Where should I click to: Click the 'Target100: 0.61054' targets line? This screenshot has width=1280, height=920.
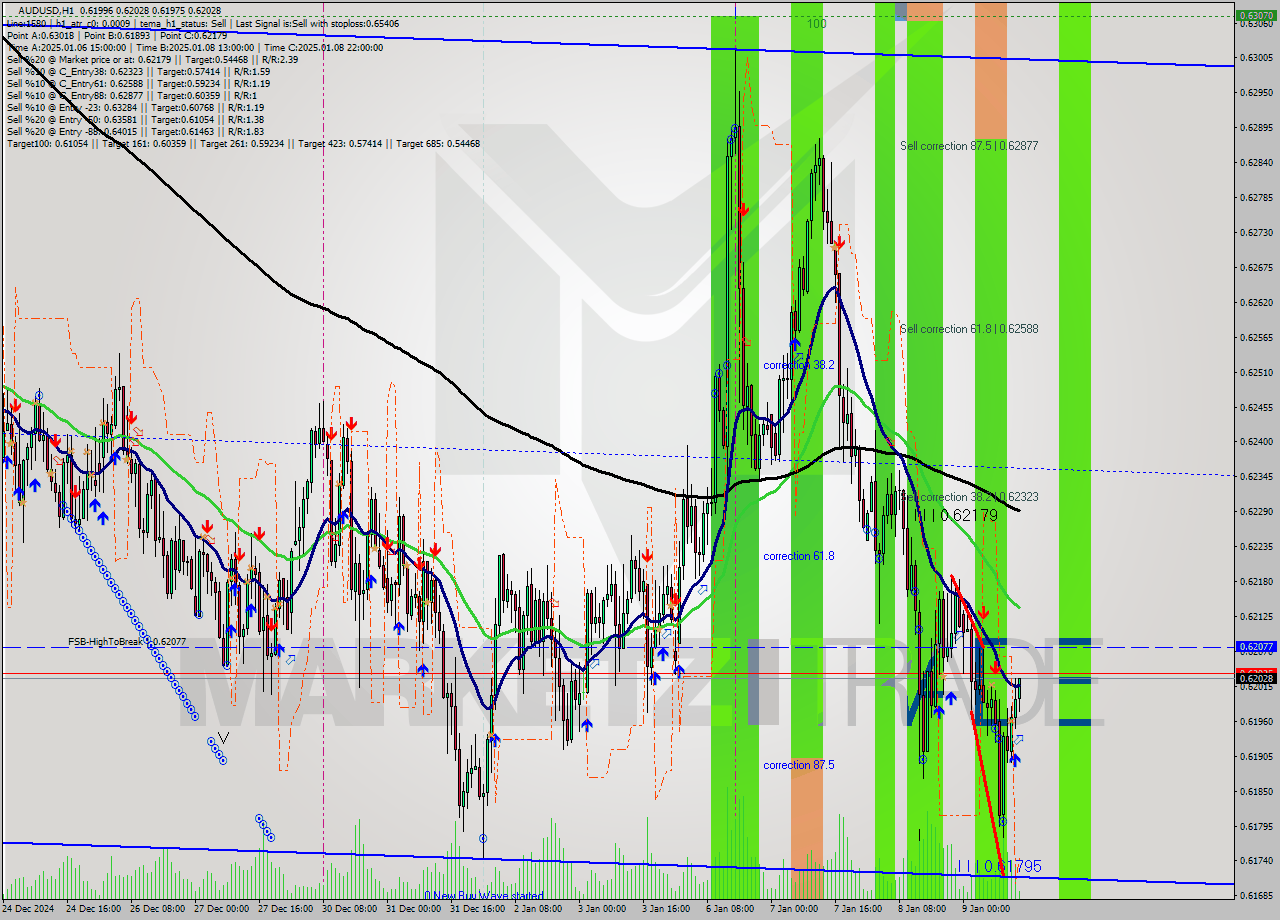[243, 144]
